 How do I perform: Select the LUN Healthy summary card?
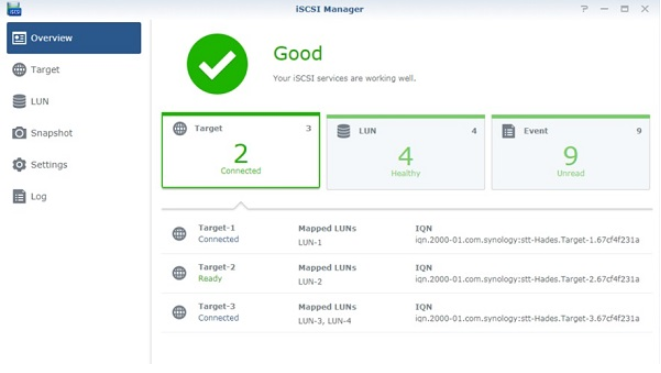point(406,152)
